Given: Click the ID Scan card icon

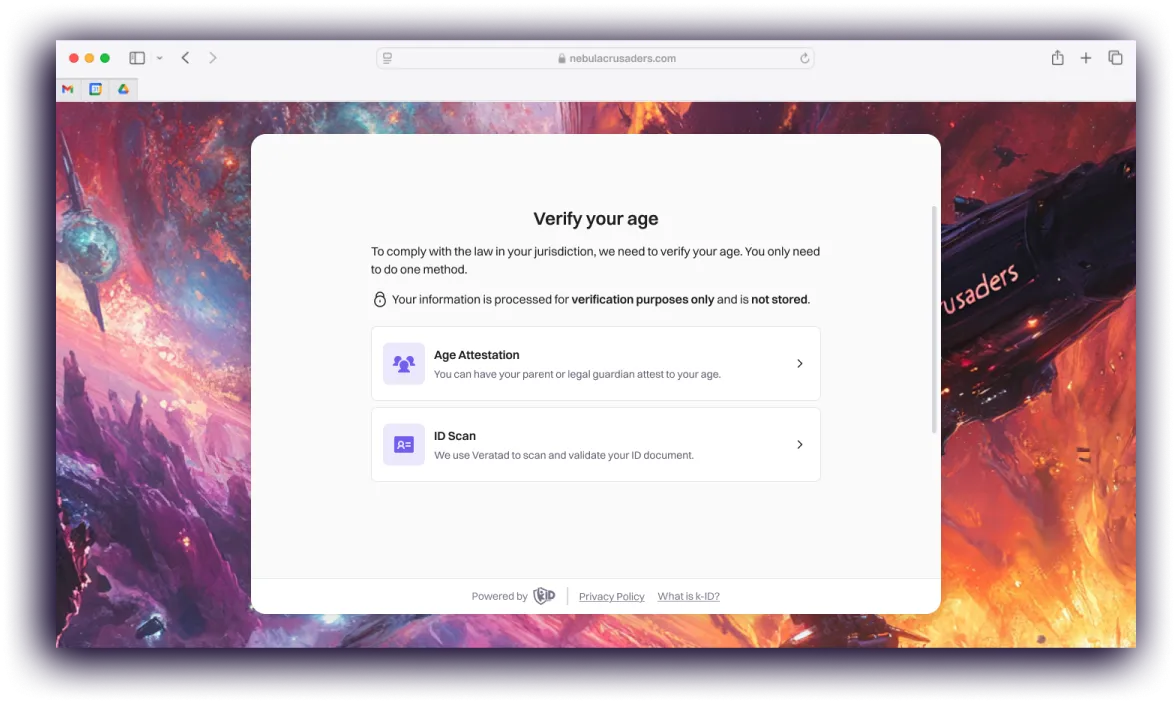Looking at the screenshot, I should (404, 445).
